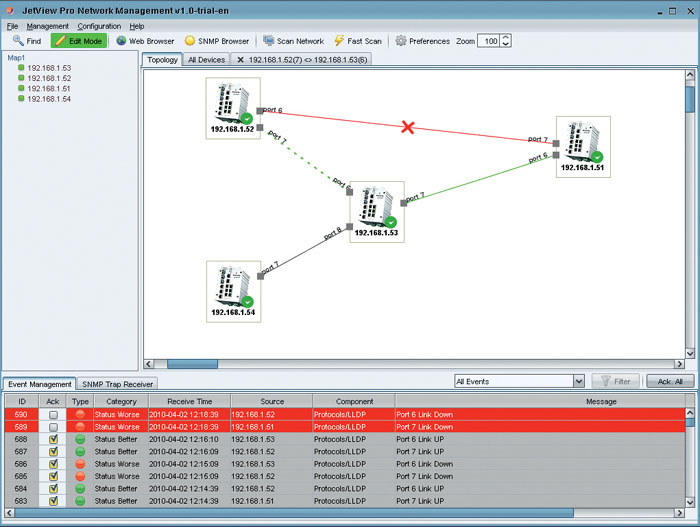Start Scan Network from toolbar

(x=269, y=41)
